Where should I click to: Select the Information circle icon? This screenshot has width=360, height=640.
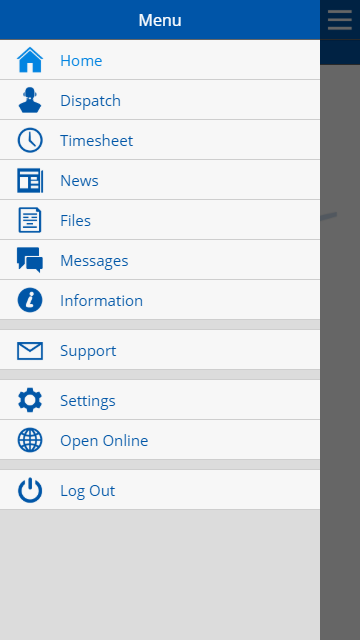pos(30,300)
